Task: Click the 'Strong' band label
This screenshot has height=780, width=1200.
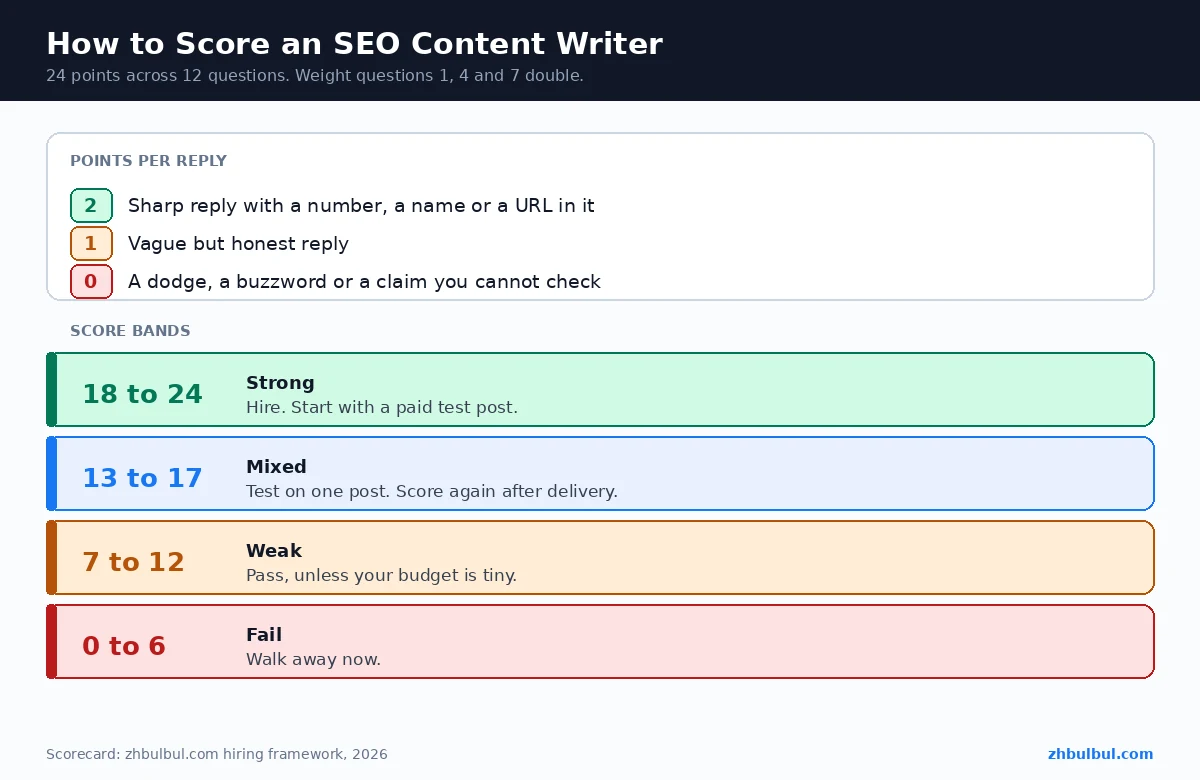Action: click(x=280, y=383)
